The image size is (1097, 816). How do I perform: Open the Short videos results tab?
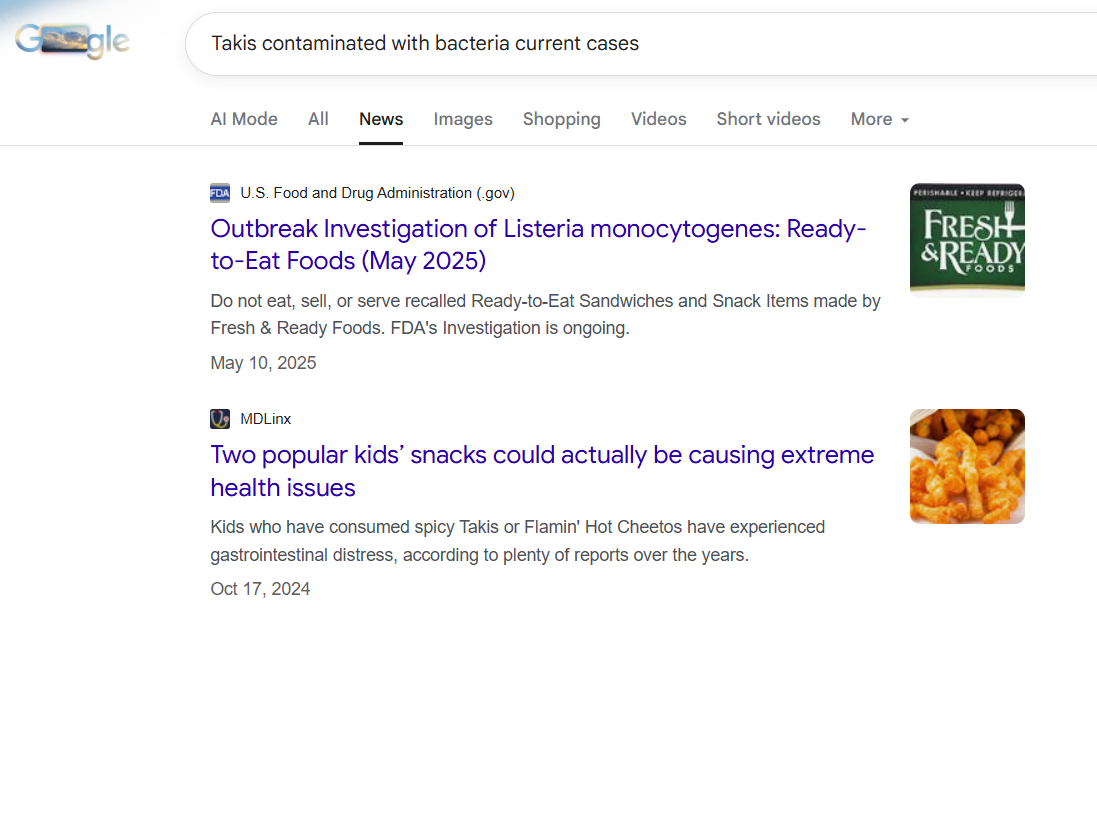point(768,119)
